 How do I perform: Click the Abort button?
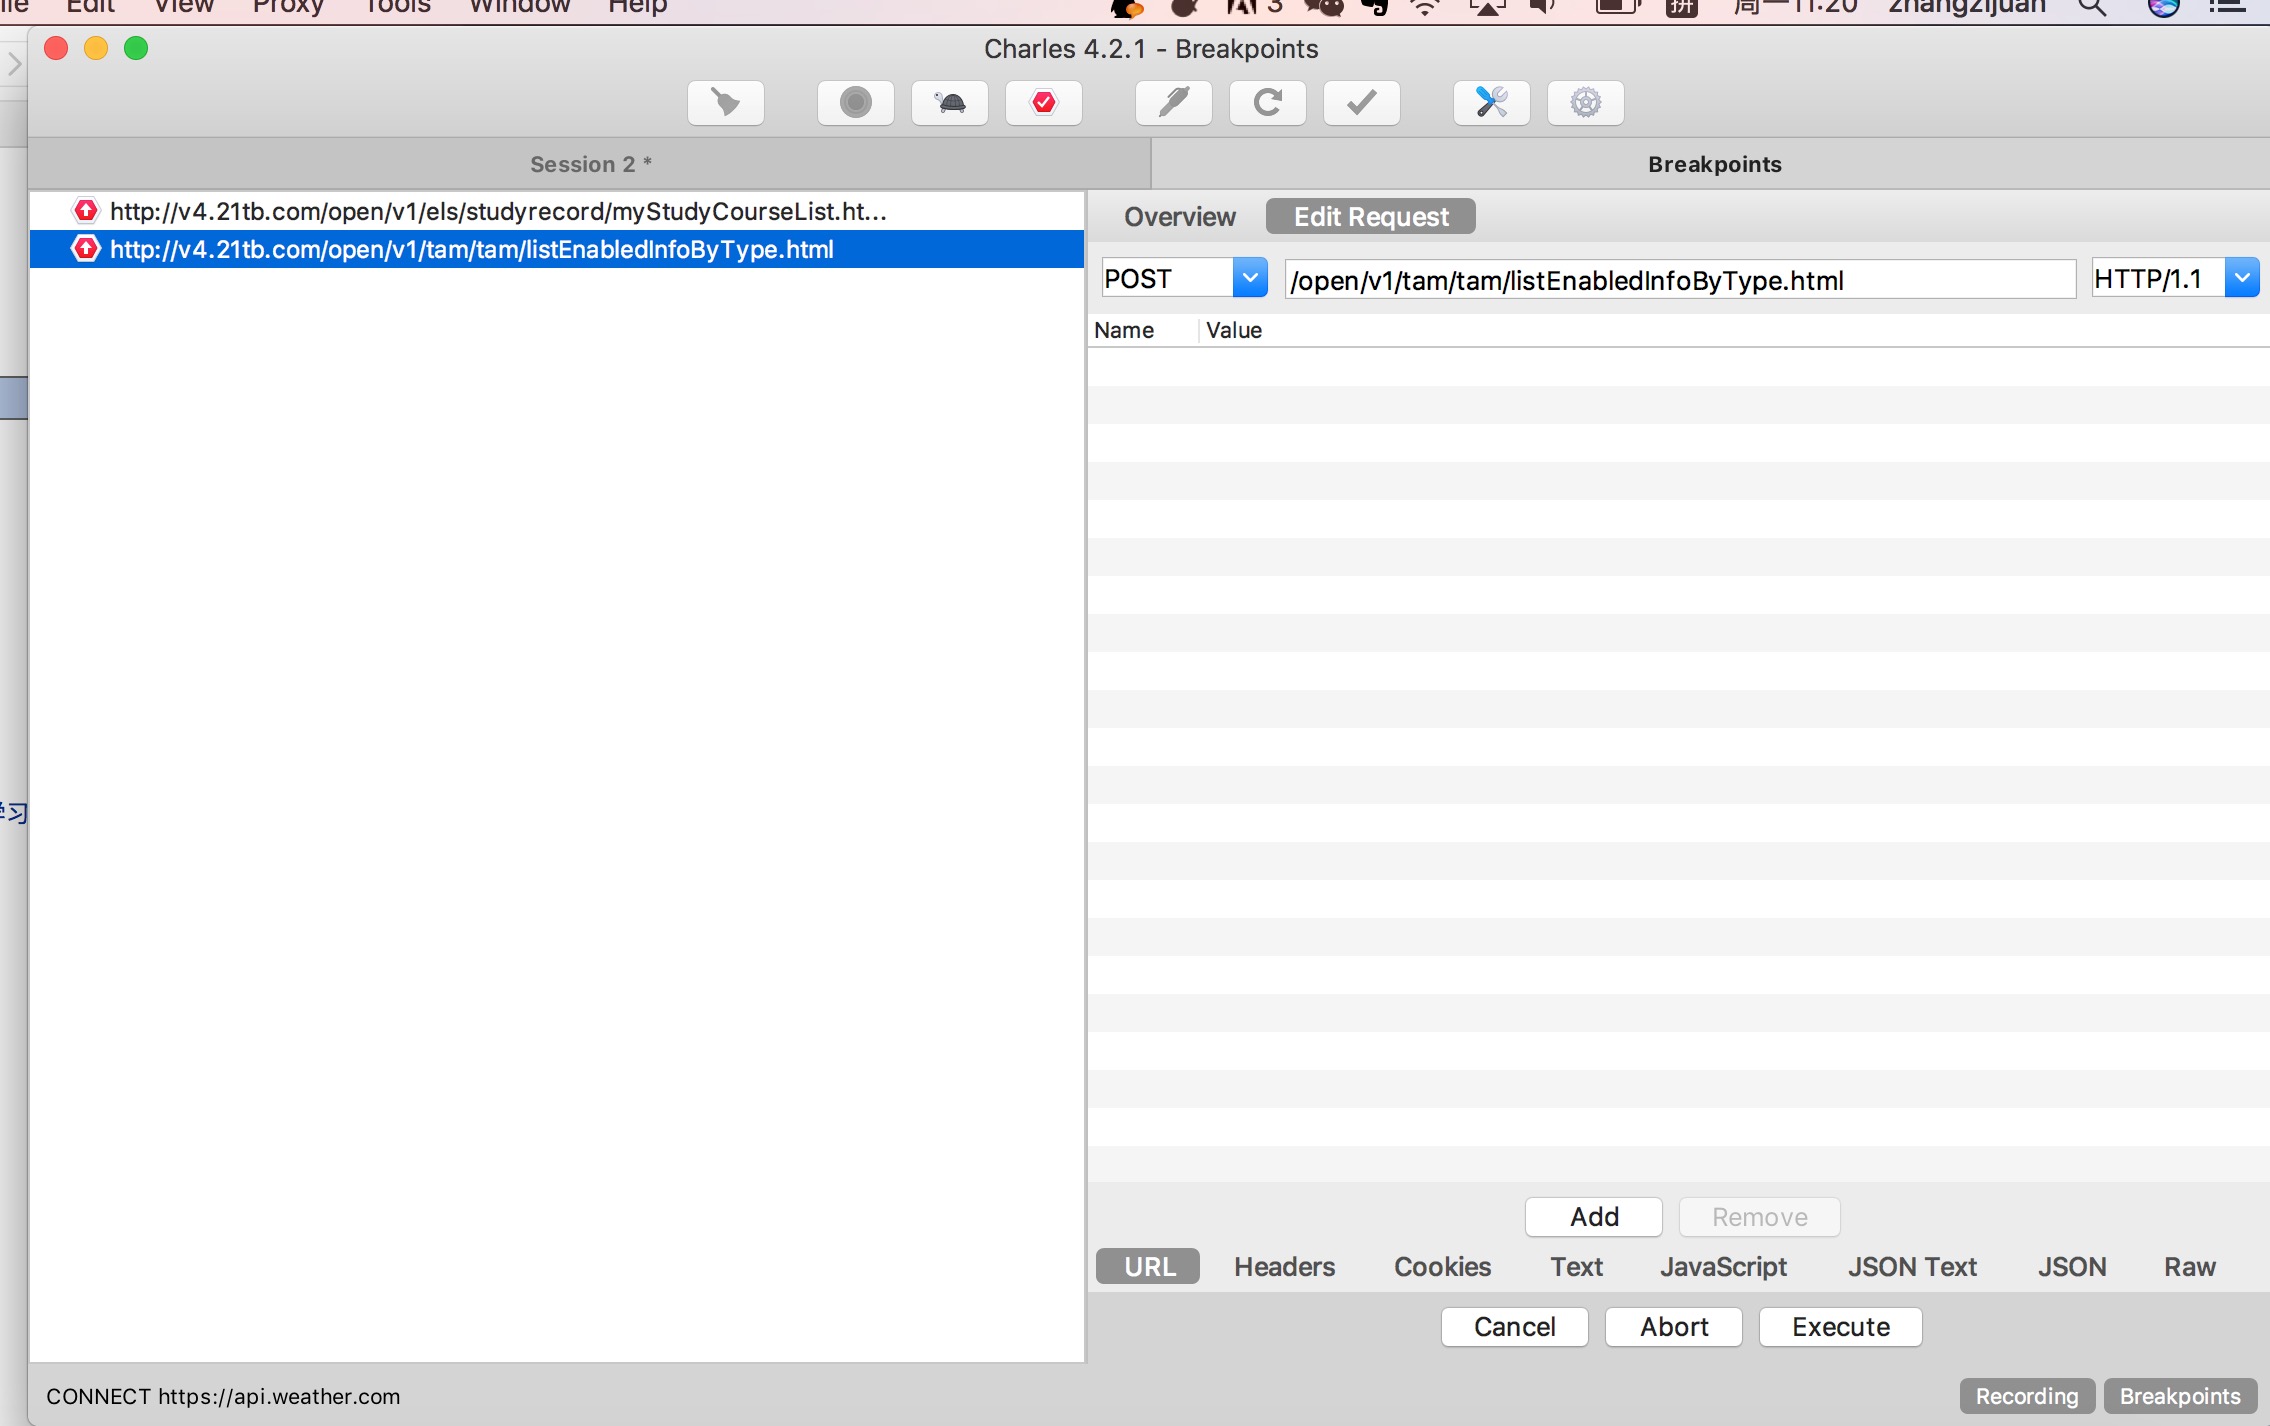tap(1674, 1327)
